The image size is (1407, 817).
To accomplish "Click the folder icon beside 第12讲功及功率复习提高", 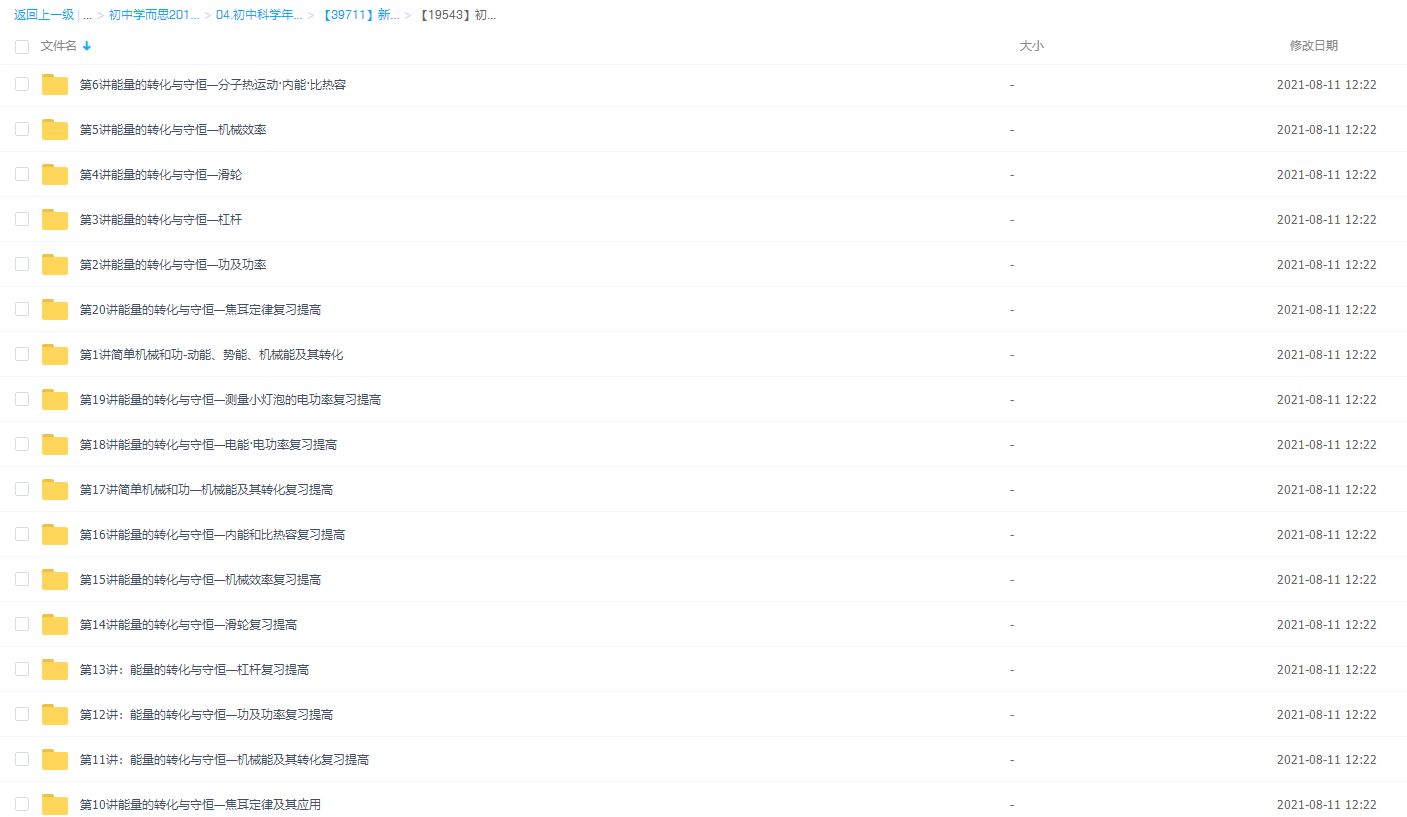I will pyautogui.click(x=54, y=714).
